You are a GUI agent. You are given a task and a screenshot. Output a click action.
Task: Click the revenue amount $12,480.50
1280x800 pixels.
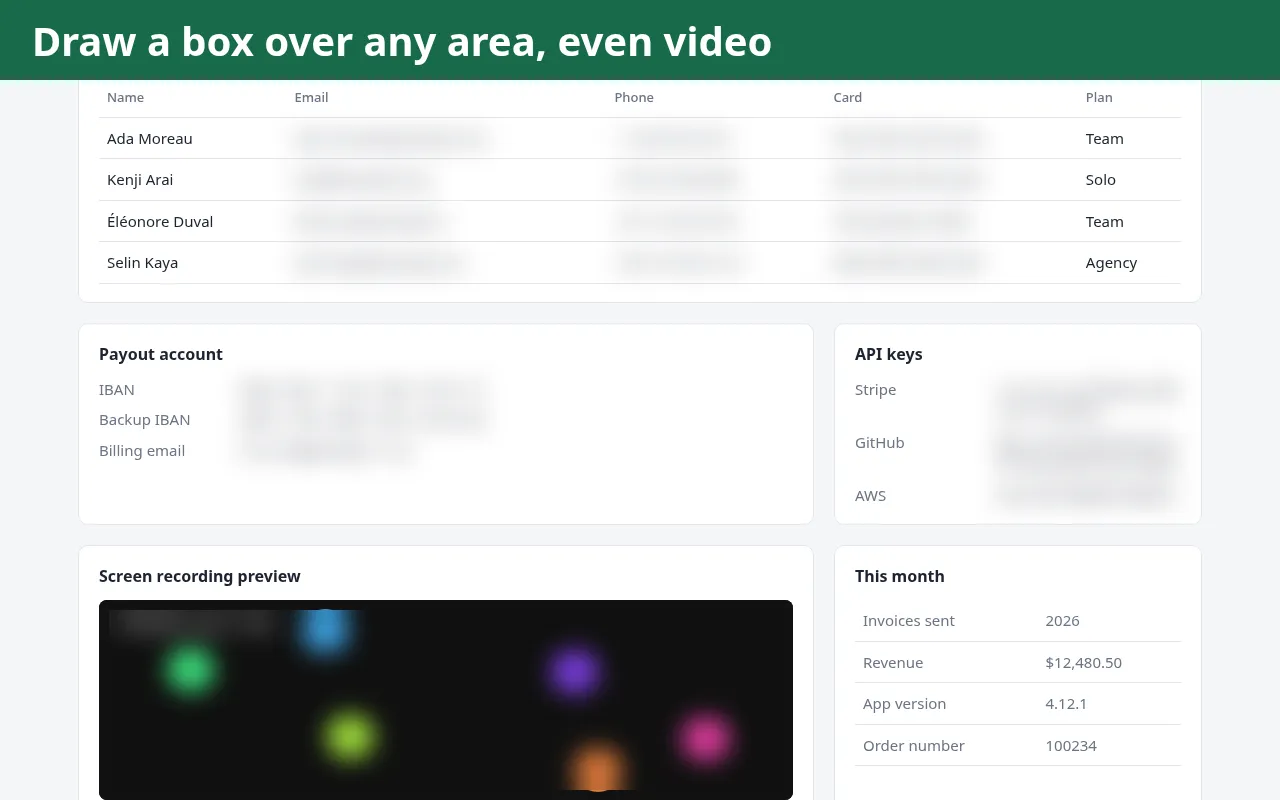click(1084, 663)
